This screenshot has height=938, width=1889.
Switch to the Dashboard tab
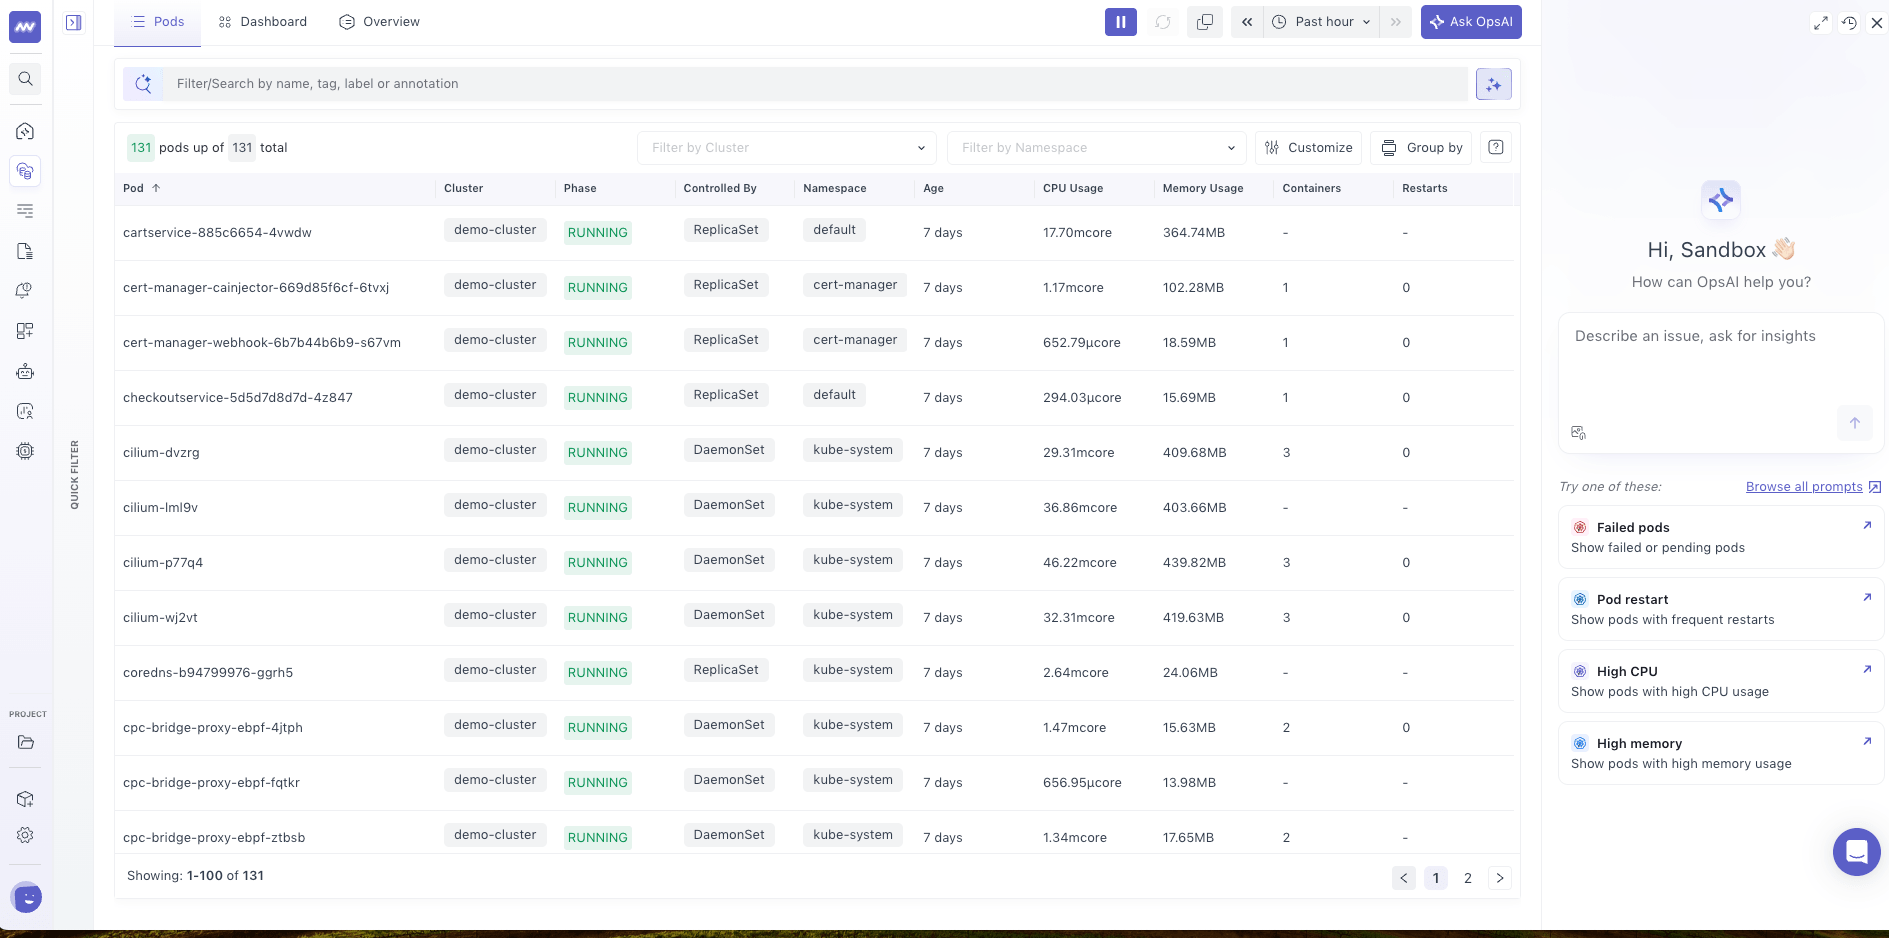pos(263,22)
